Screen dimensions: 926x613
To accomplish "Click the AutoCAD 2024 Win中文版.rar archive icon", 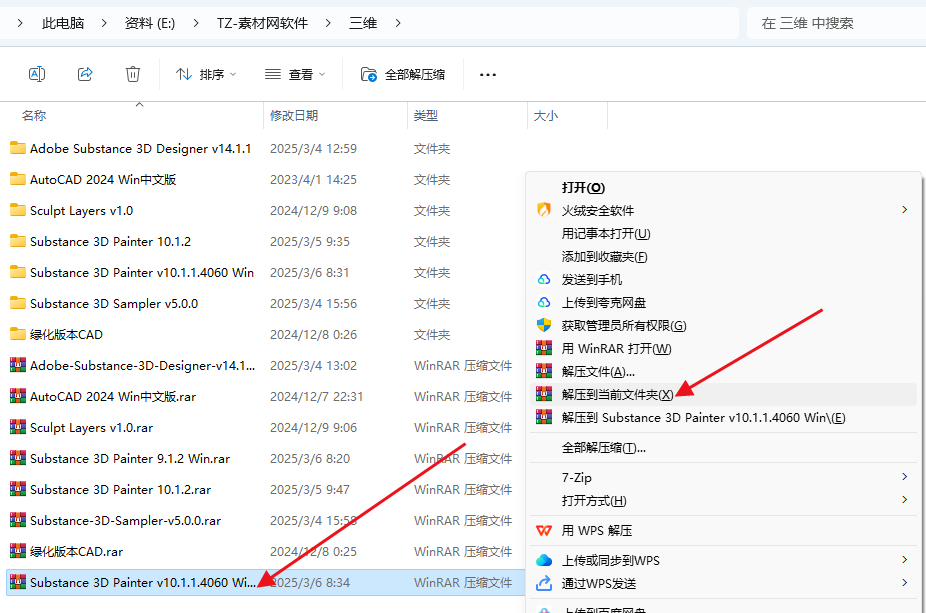I will point(18,396).
